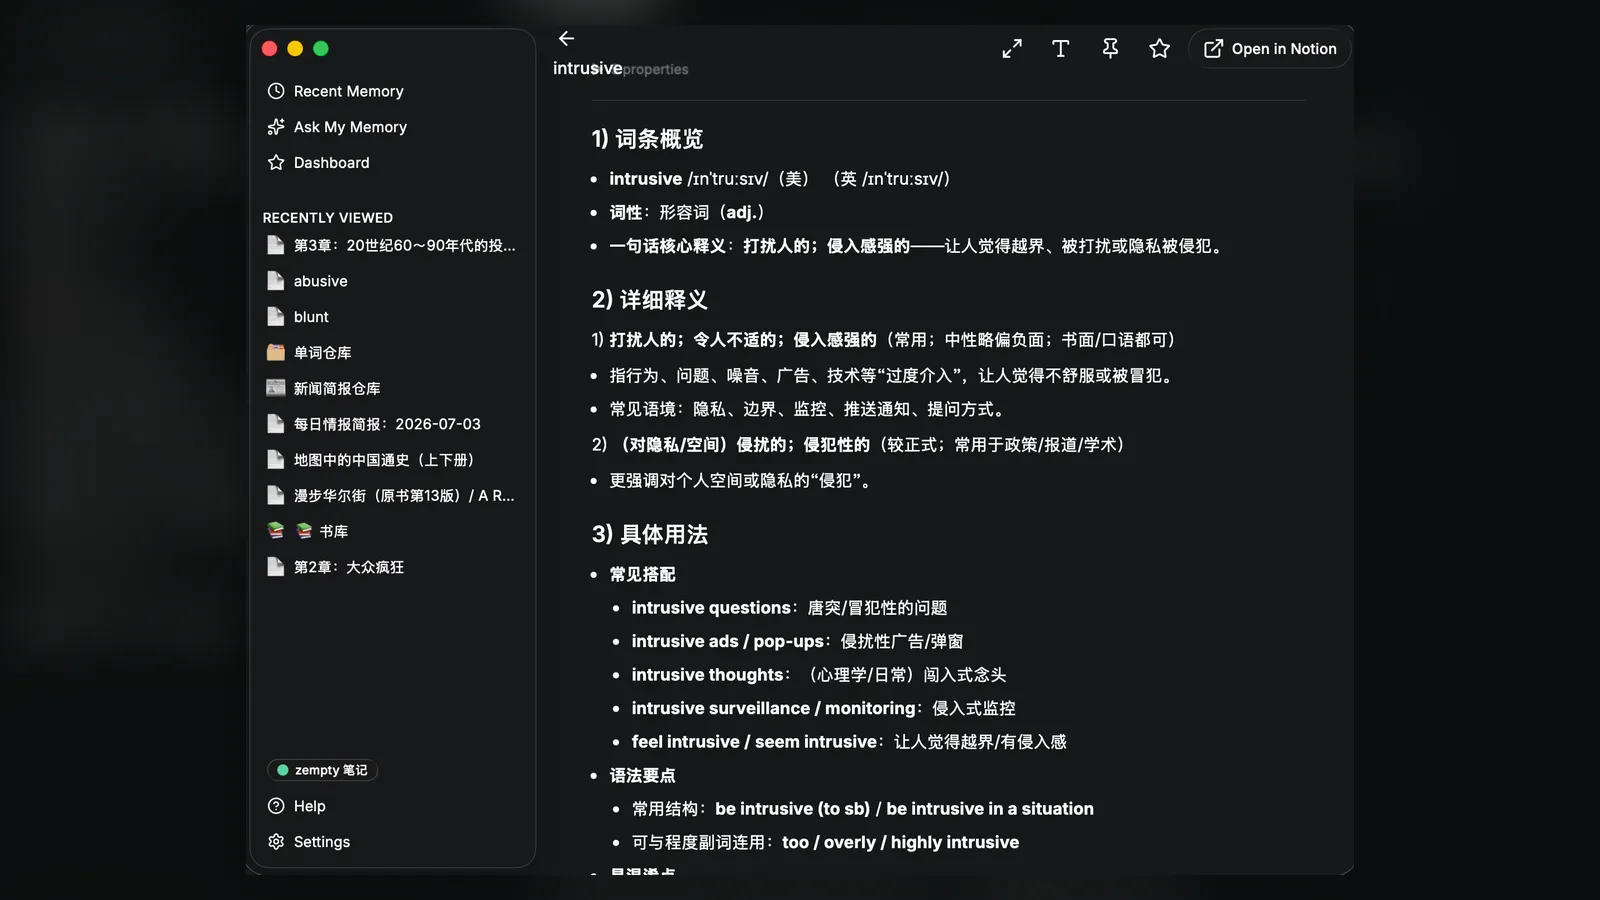Click the 语法要点 bullet

point(642,775)
